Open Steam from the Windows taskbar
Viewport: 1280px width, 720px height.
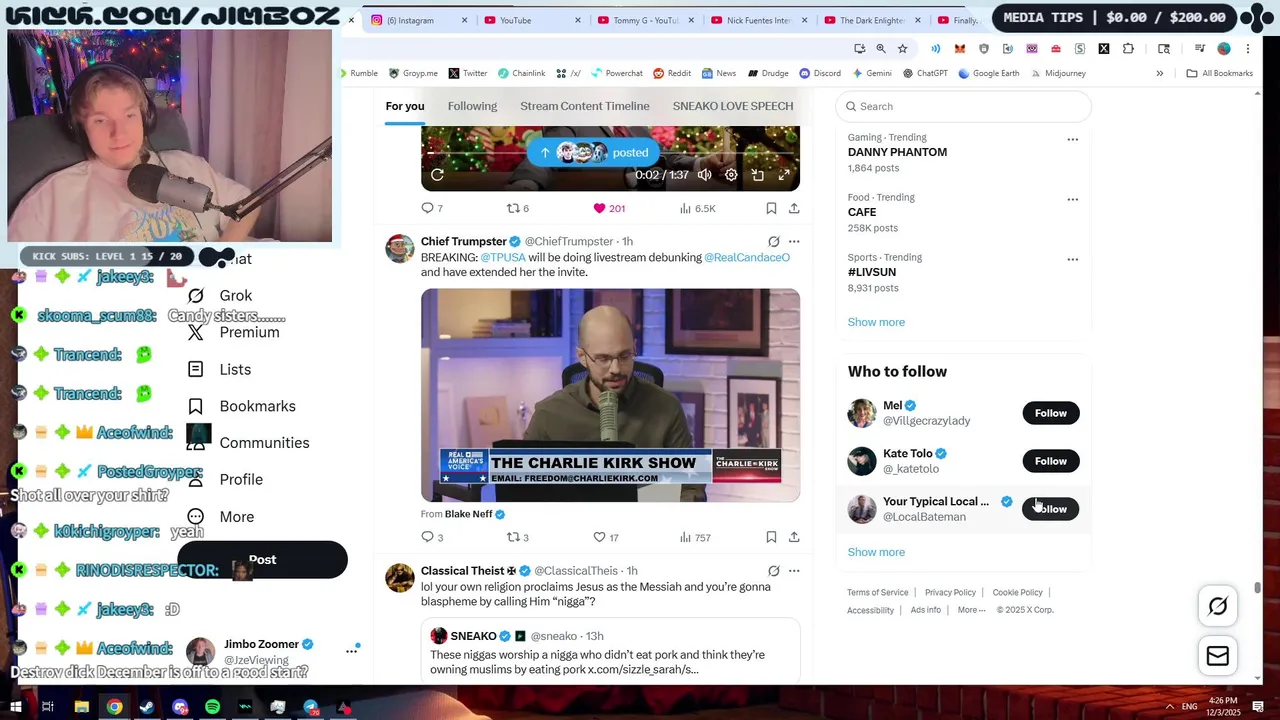147,707
